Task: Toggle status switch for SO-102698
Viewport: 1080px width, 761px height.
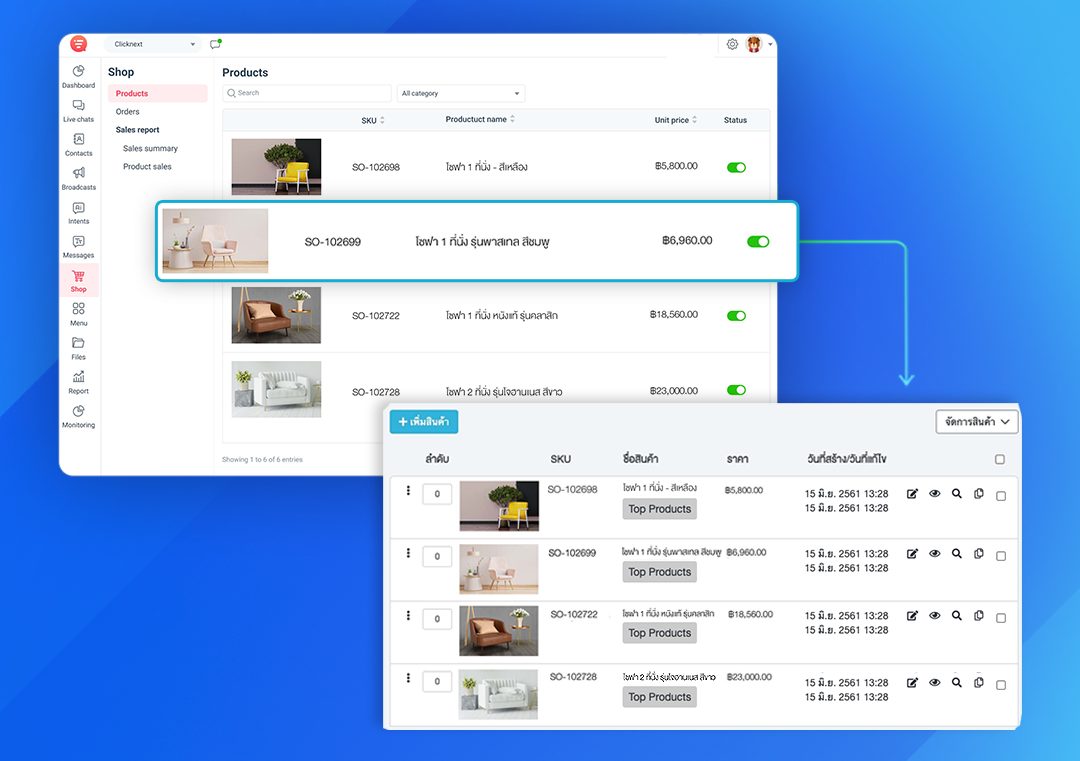Action: coord(736,167)
